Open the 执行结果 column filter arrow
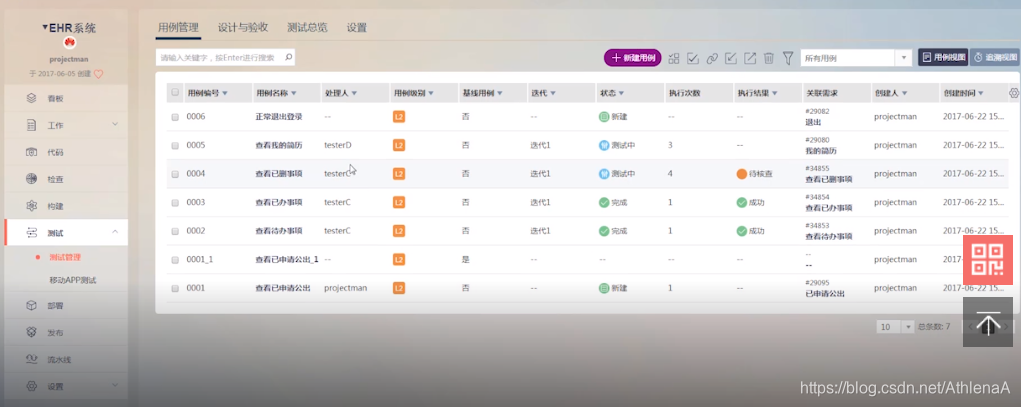 777,93
